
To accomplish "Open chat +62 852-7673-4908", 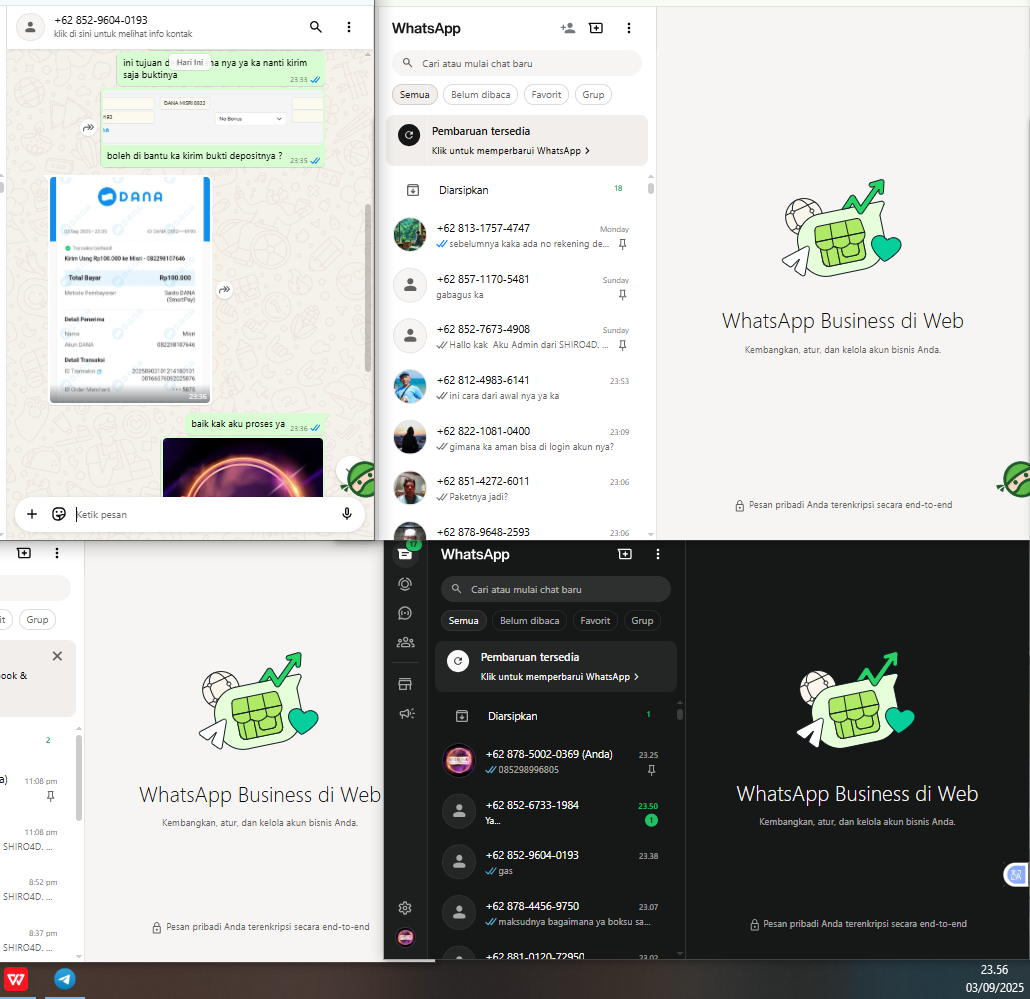I will (x=517, y=336).
